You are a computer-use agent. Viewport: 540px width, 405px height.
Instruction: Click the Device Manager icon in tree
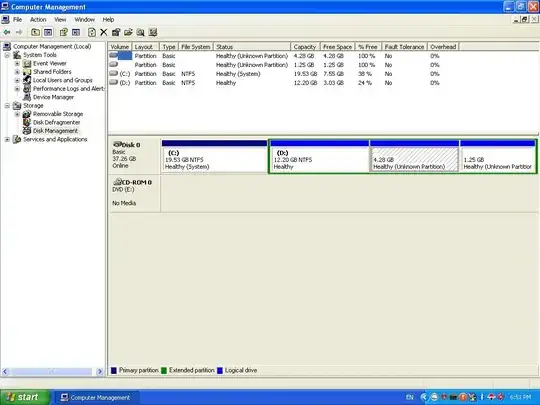(27, 97)
